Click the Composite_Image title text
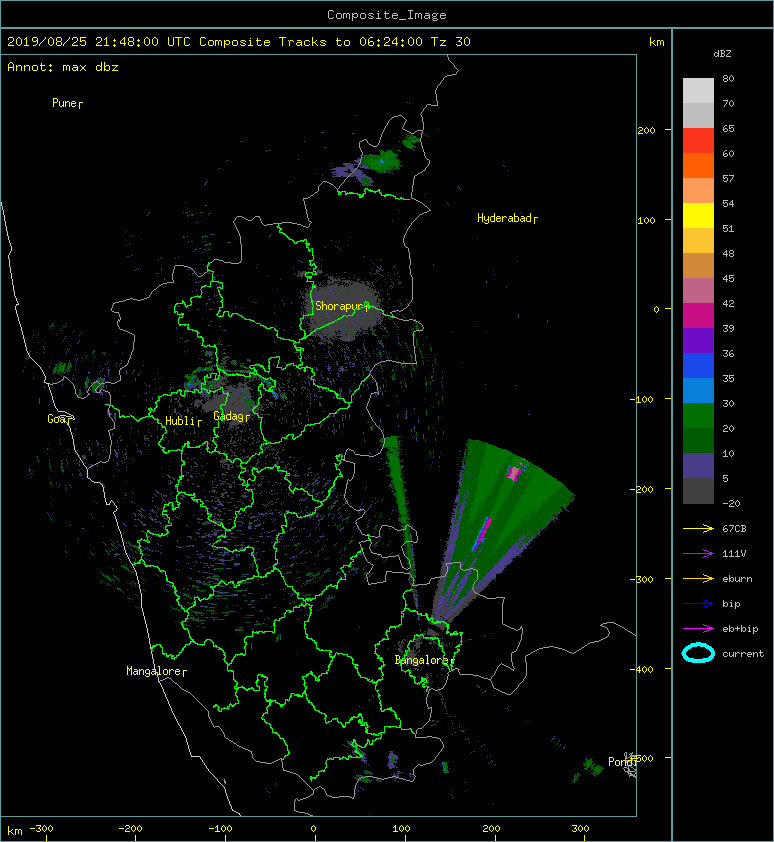The height and width of the screenshot is (842, 774). [387, 15]
